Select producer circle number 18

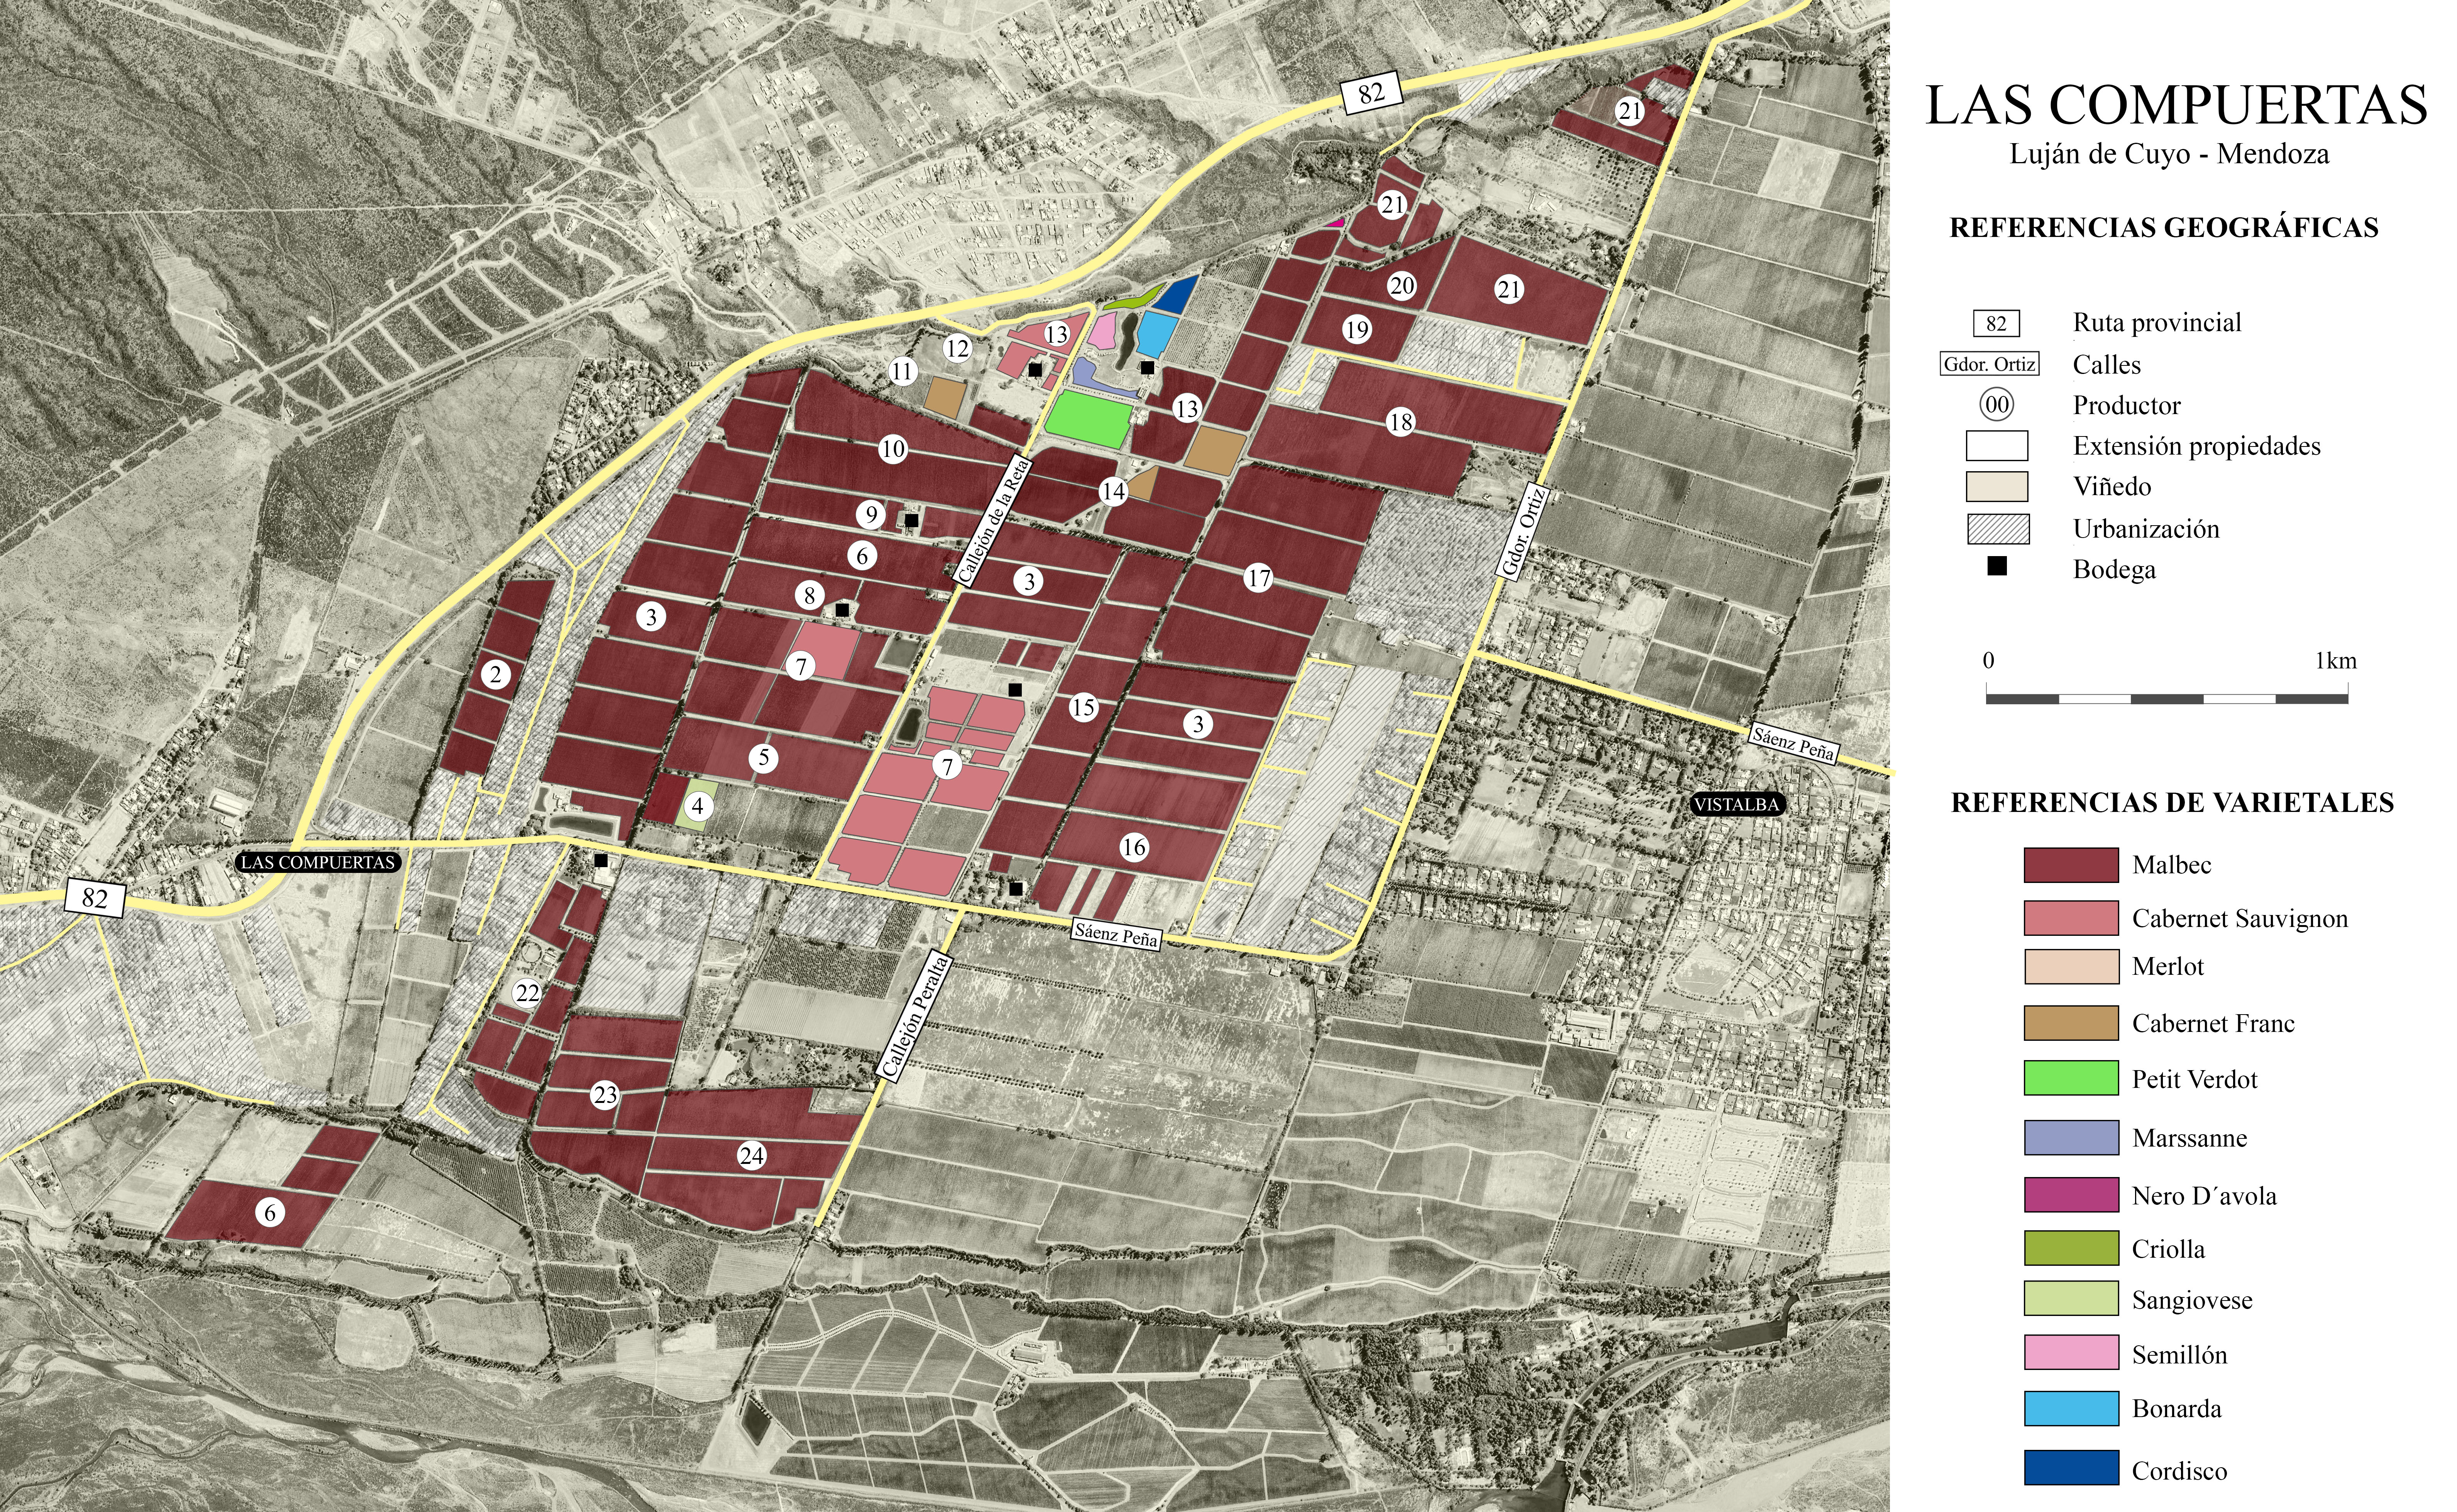[1401, 422]
